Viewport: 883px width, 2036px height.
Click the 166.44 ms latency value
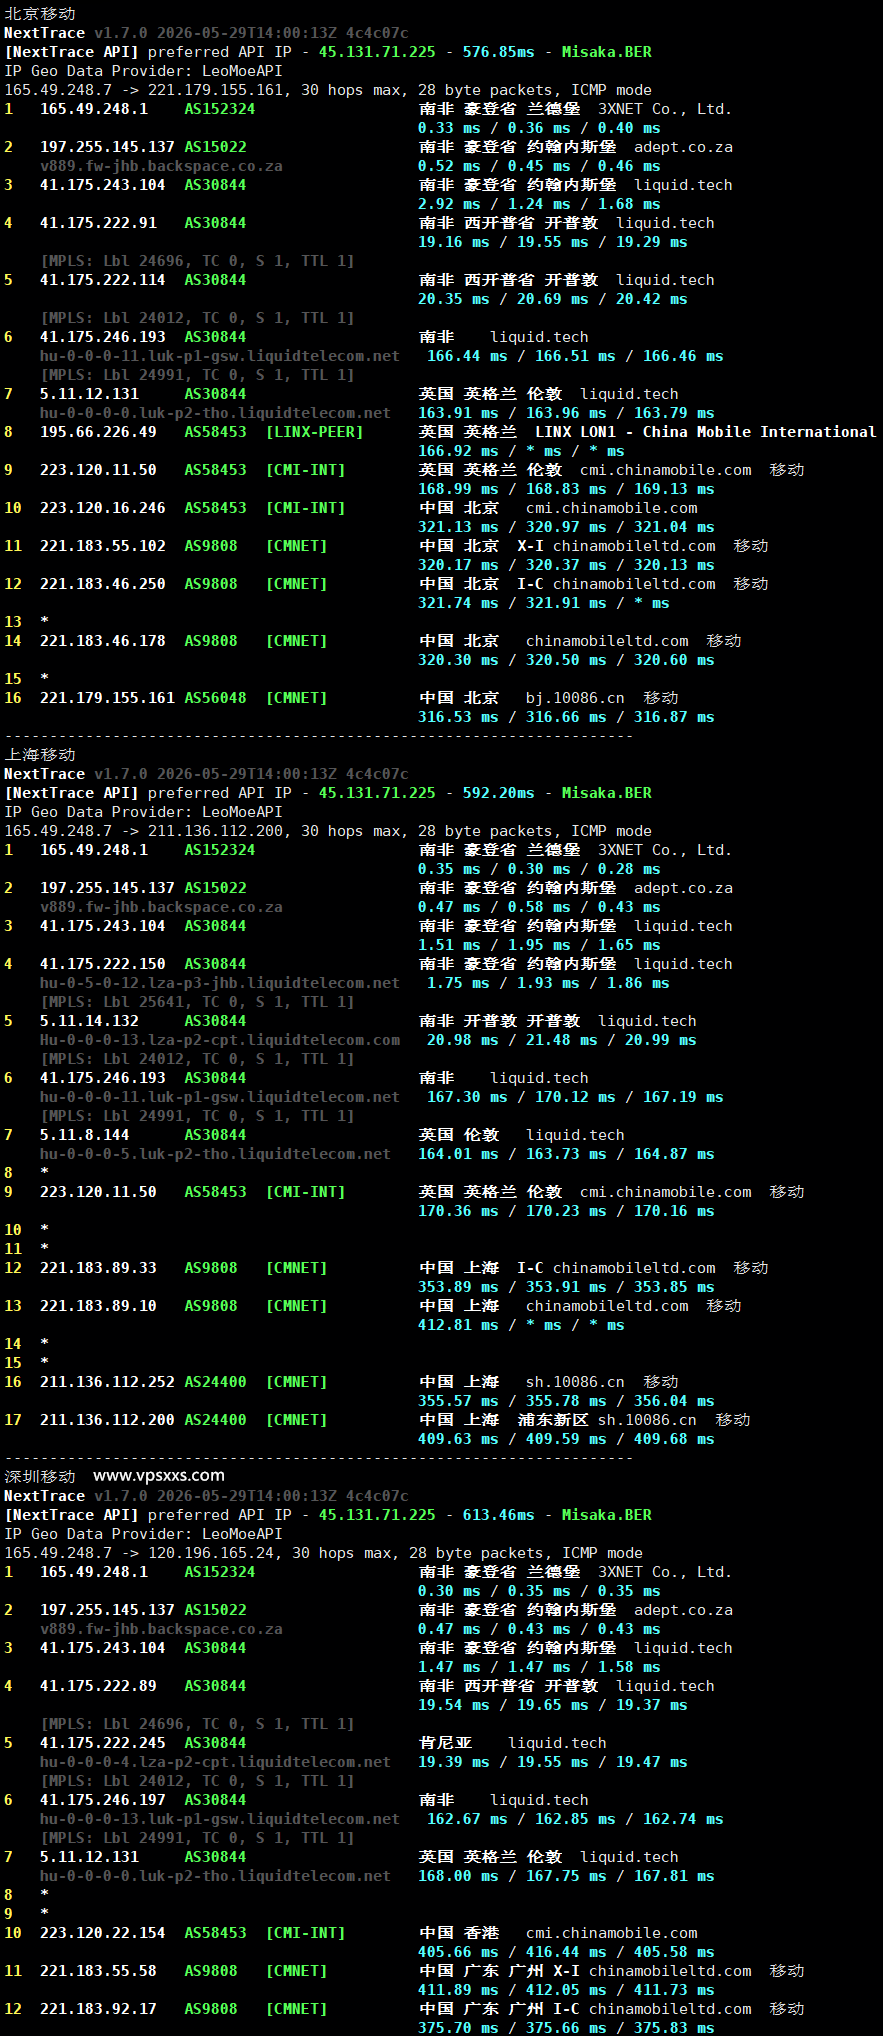(467, 356)
